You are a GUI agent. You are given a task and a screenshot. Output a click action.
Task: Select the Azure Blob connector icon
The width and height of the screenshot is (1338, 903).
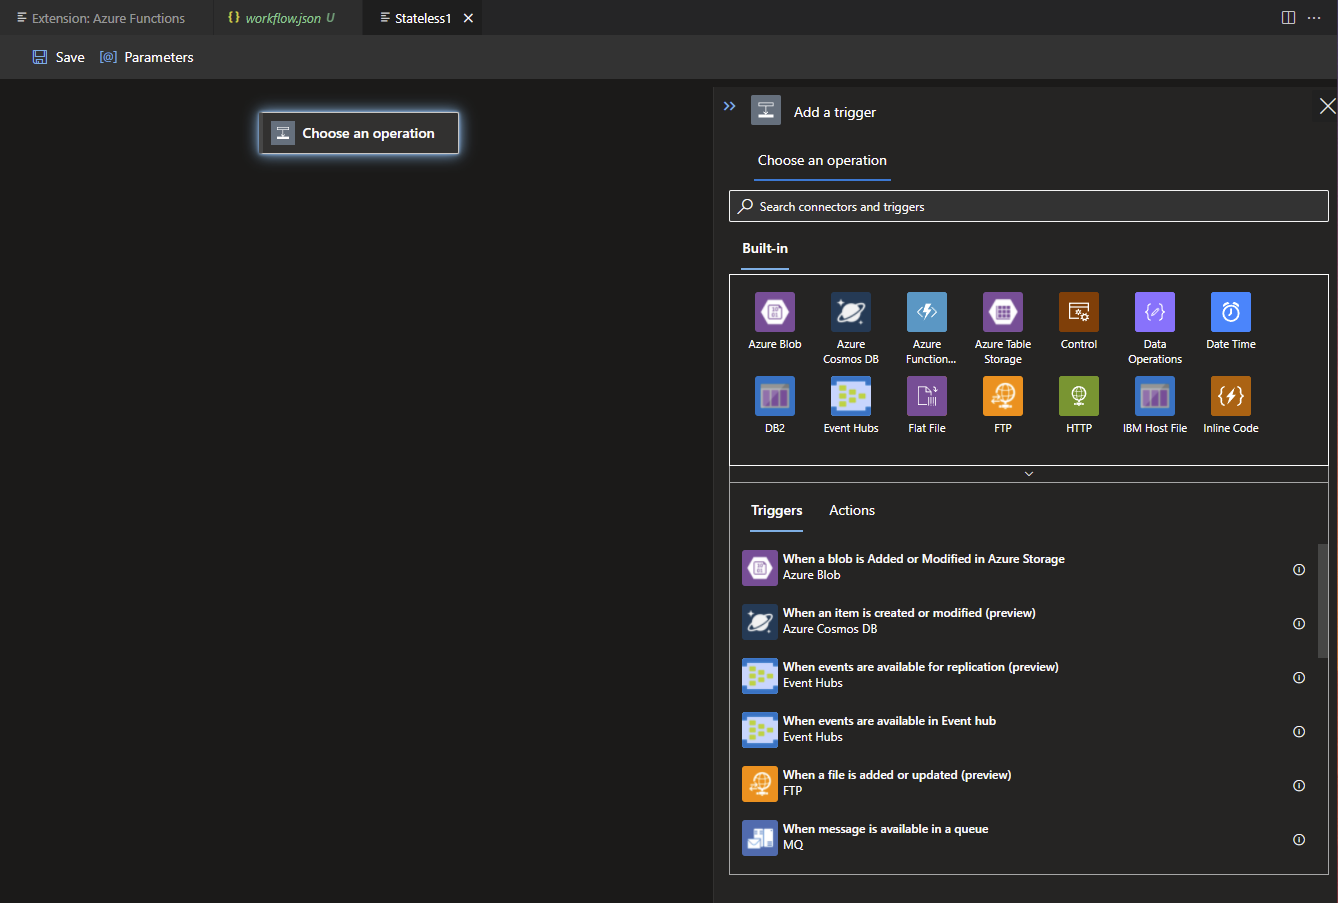(x=775, y=312)
